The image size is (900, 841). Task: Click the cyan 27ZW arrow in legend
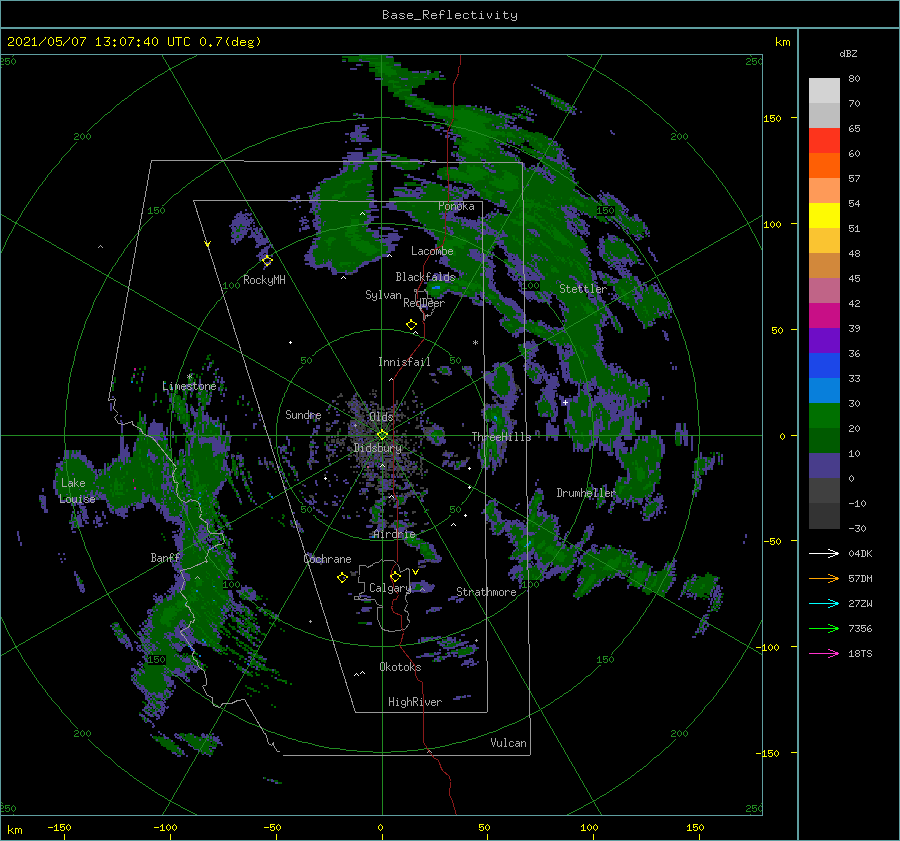824,603
